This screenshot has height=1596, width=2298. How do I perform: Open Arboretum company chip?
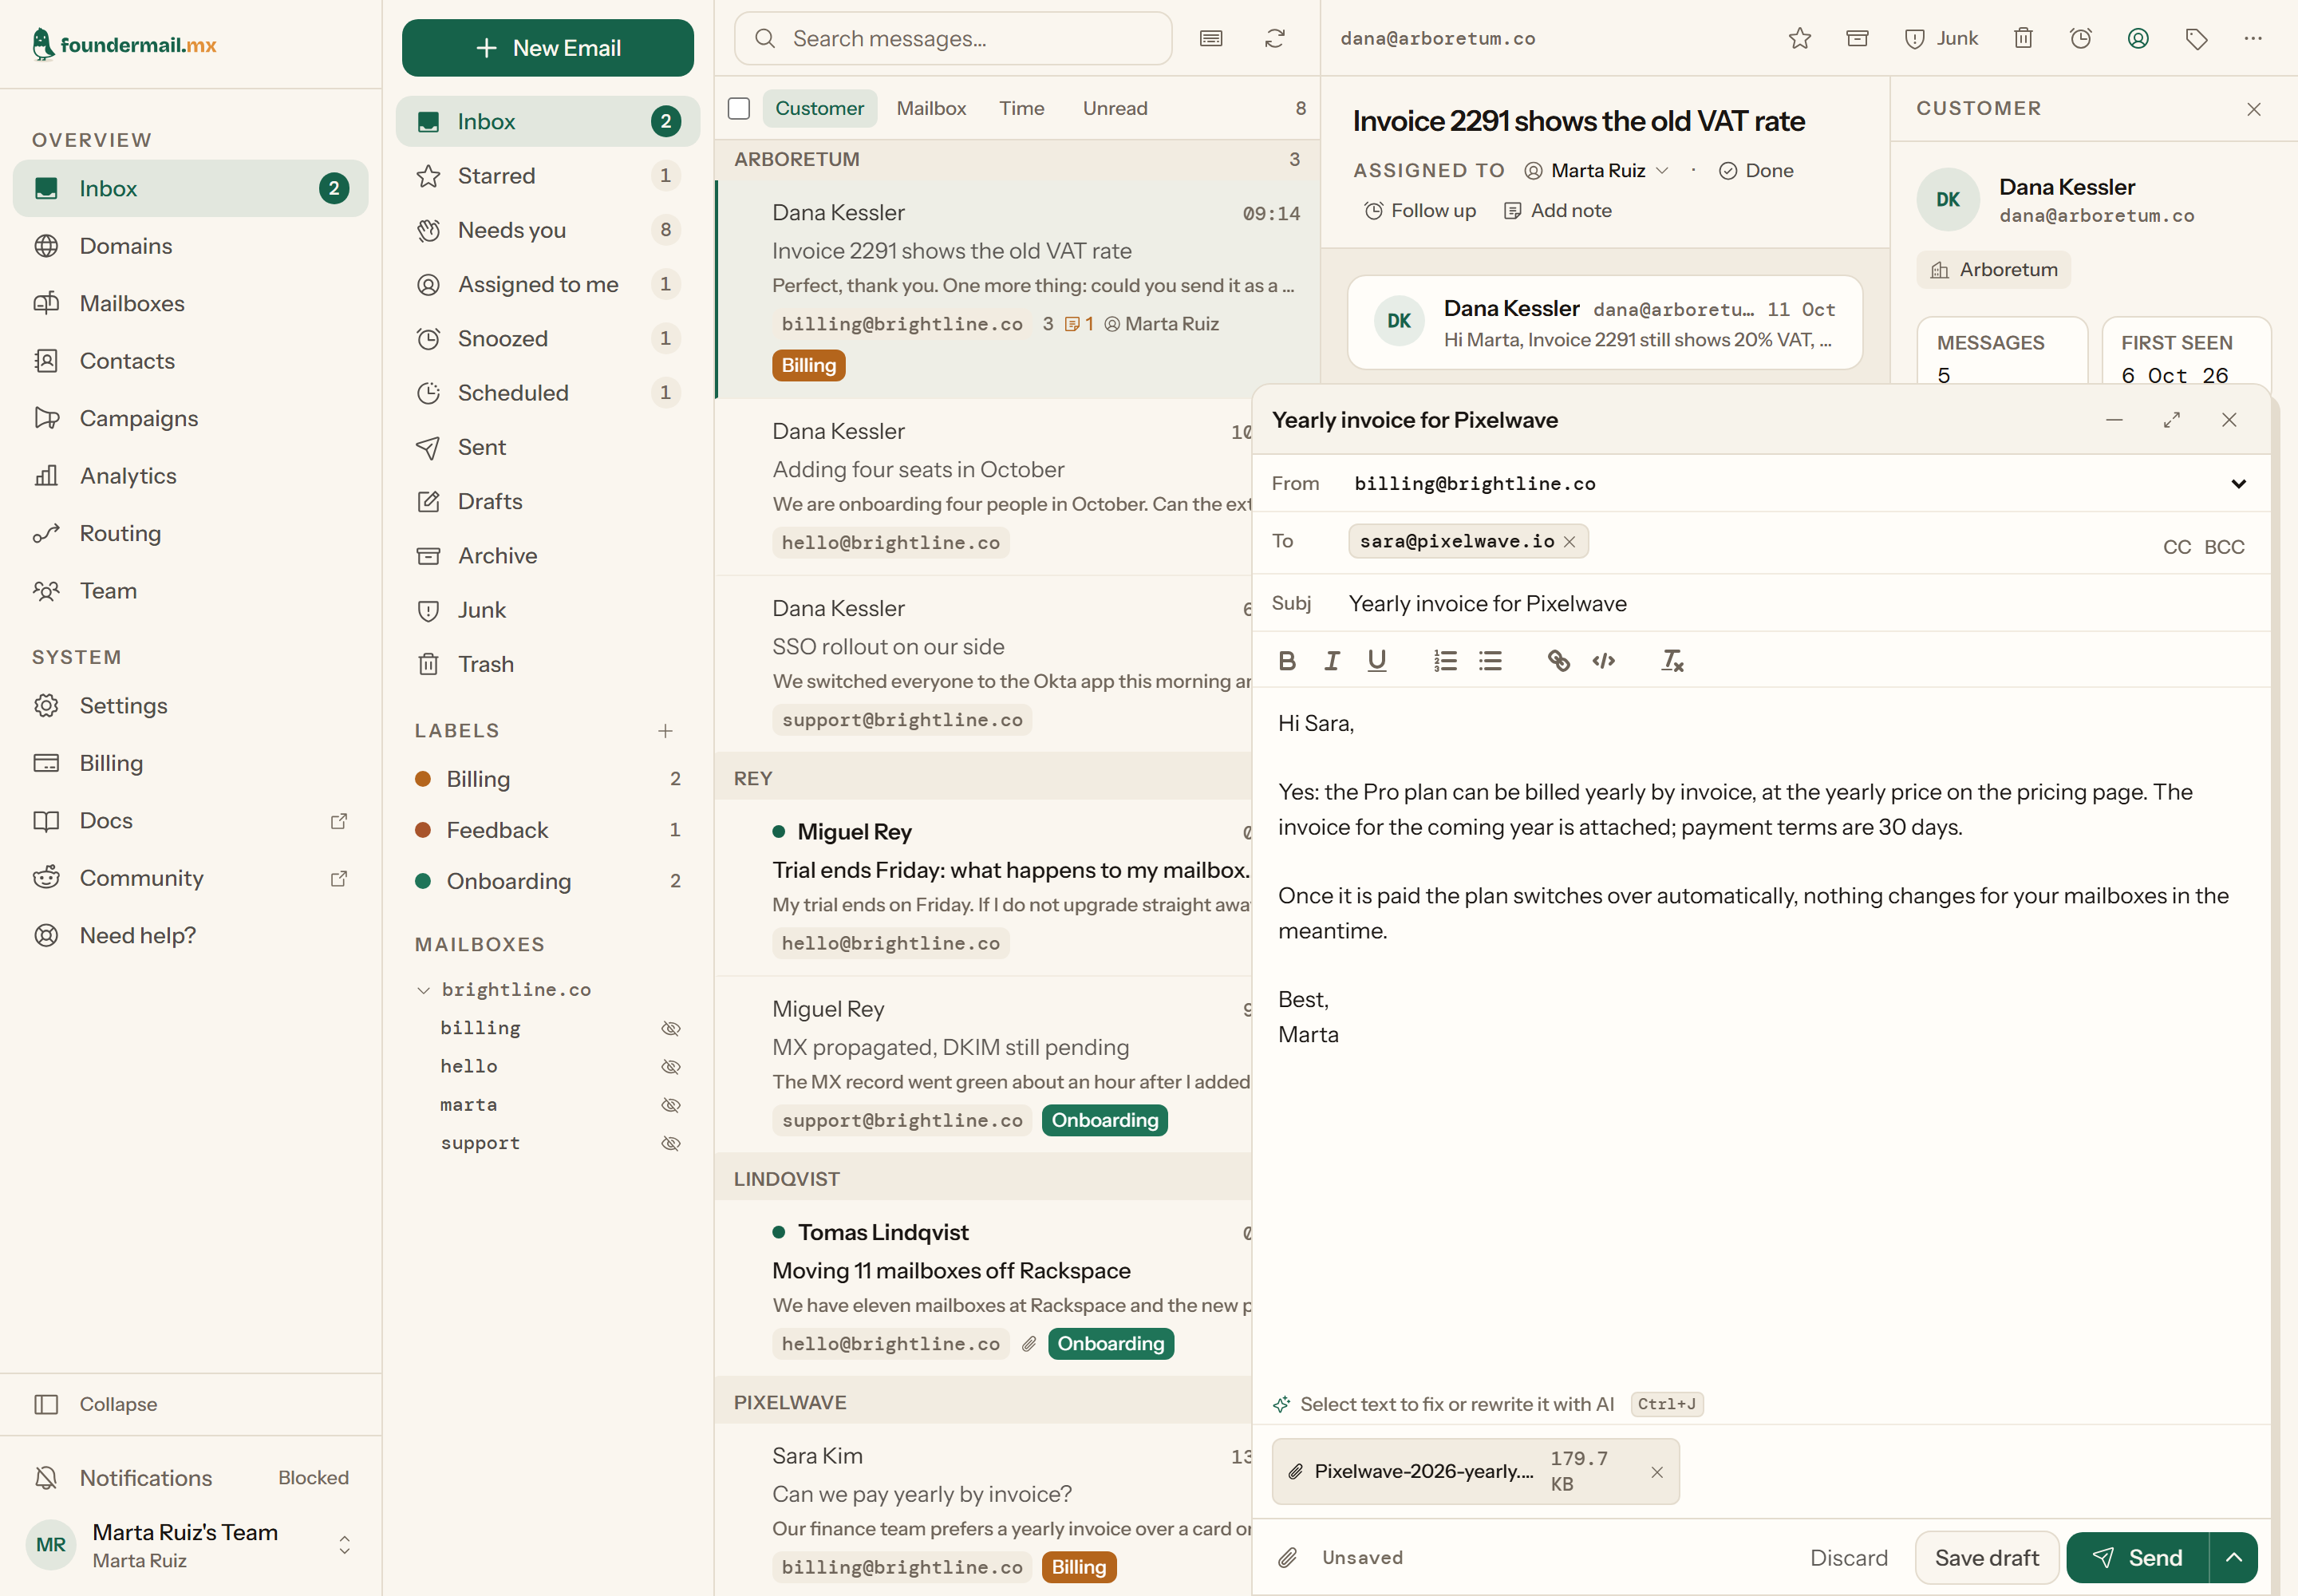tap(1993, 270)
